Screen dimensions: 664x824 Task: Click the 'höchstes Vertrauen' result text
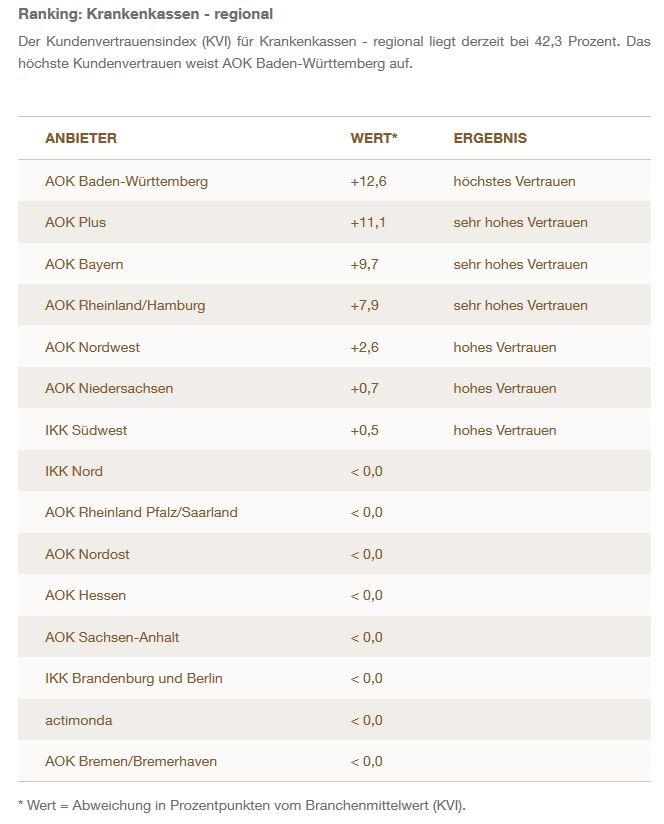(514, 181)
